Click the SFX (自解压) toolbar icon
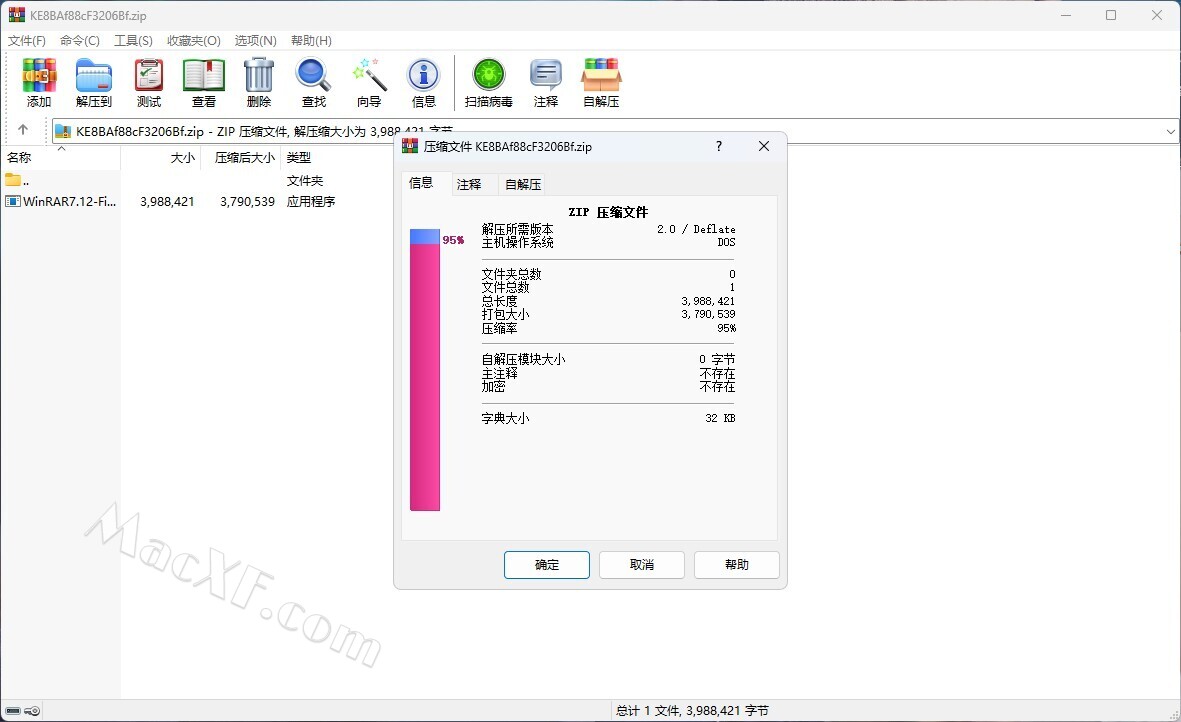 601,75
